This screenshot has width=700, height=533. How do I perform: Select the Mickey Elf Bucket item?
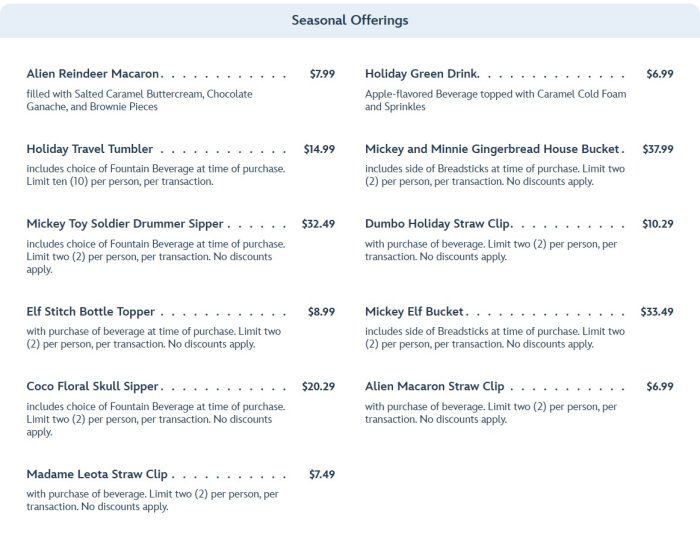click(414, 312)
